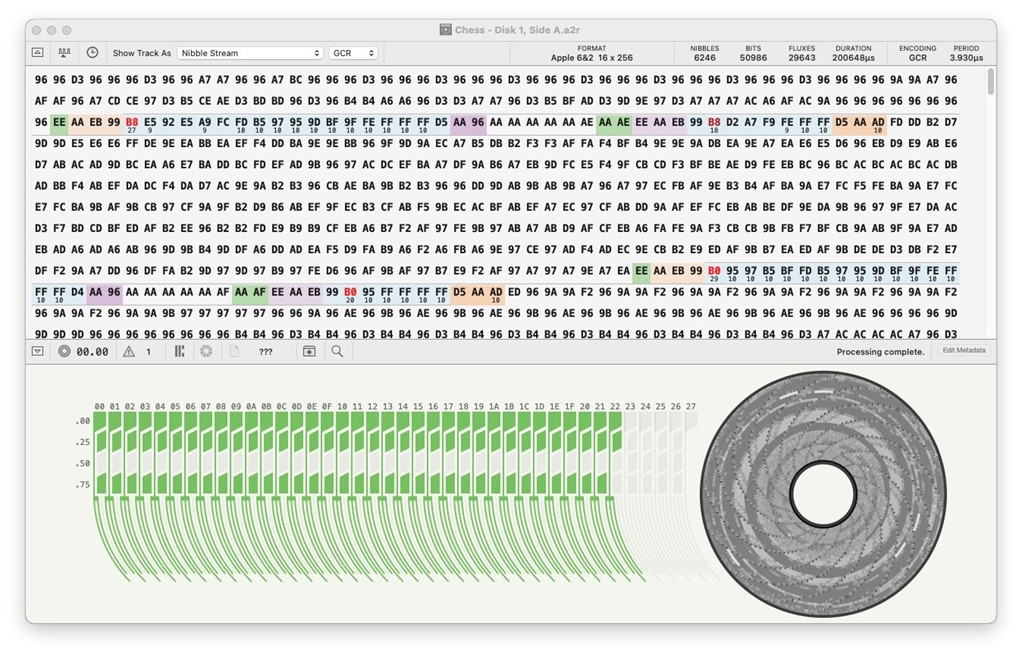Select duration value '200648µs'
Screen dimensions: 1022x655
[x=853, y=58]
